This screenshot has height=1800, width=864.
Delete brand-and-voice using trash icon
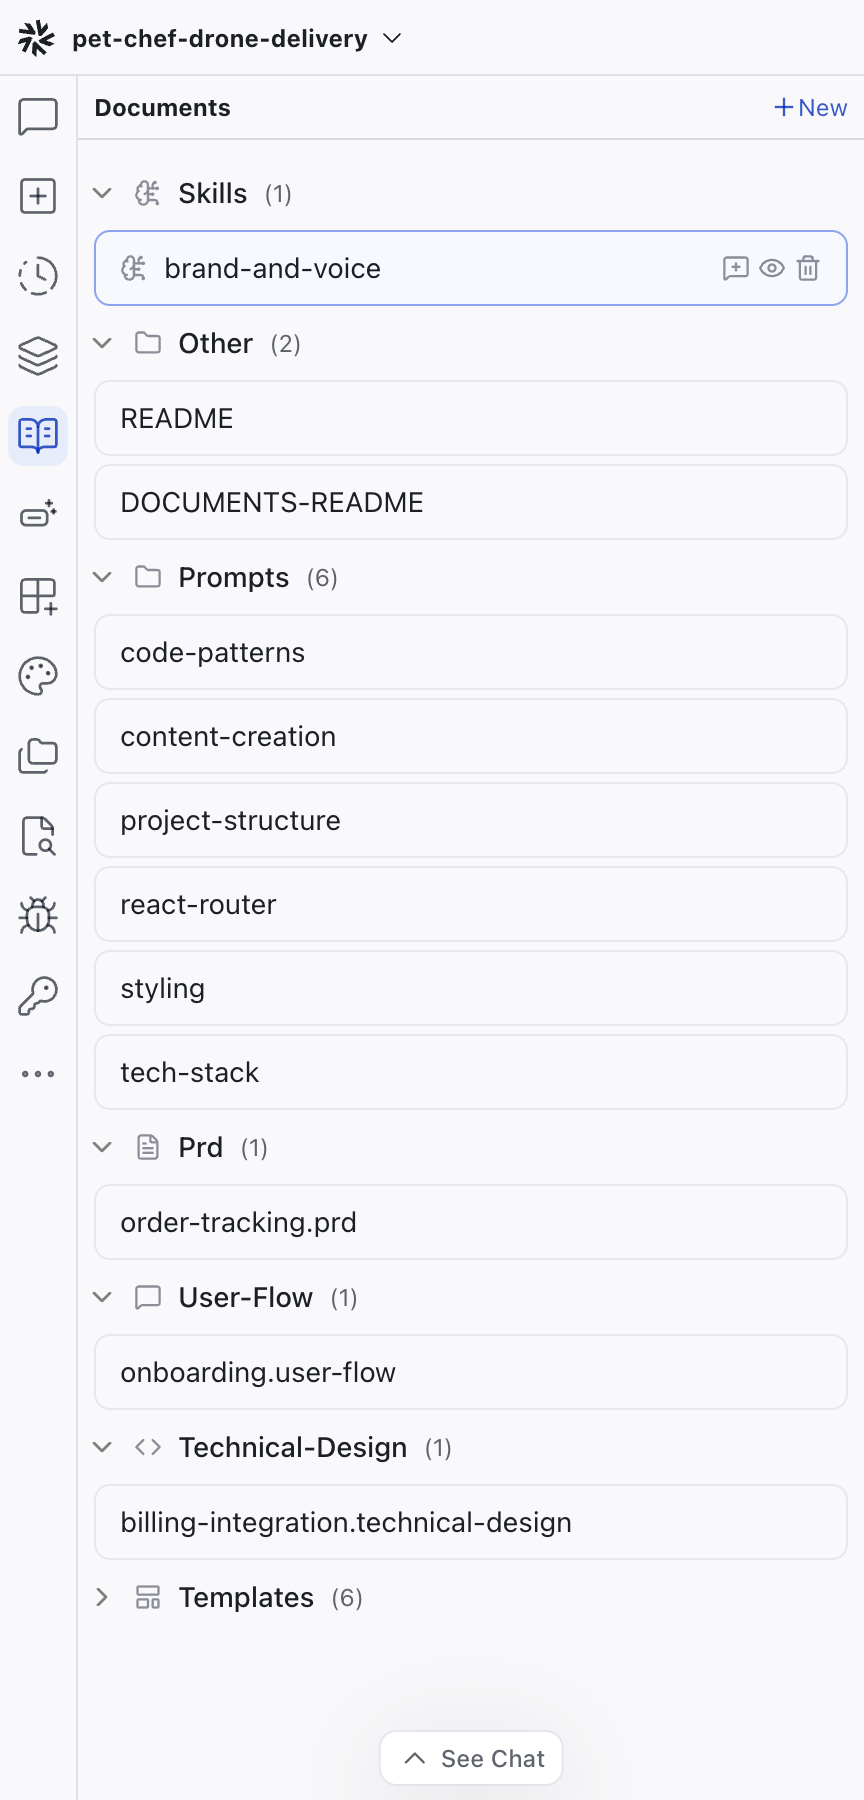point(808,268)
